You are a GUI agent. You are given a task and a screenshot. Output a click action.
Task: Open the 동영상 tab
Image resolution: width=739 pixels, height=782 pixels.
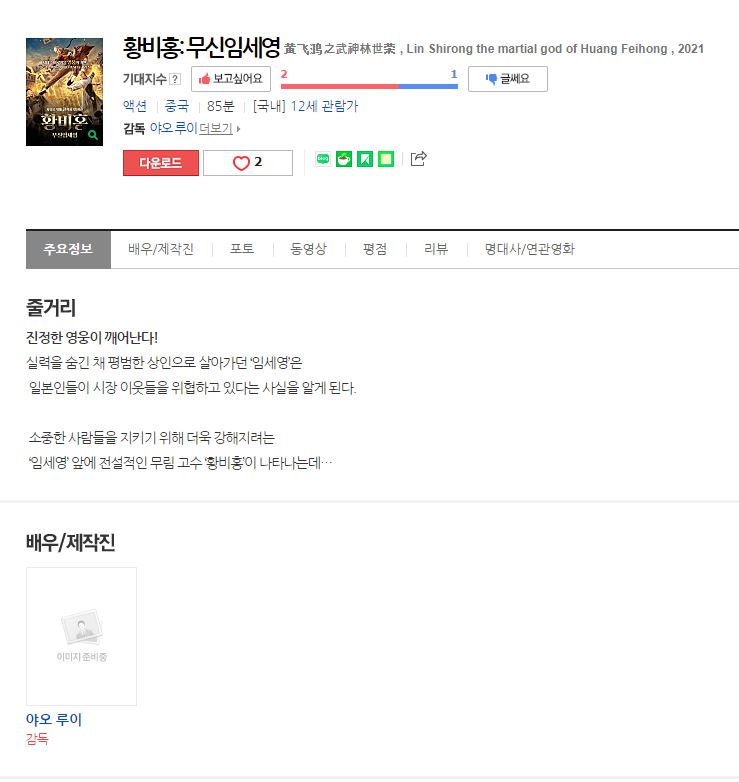pos(309,249)
